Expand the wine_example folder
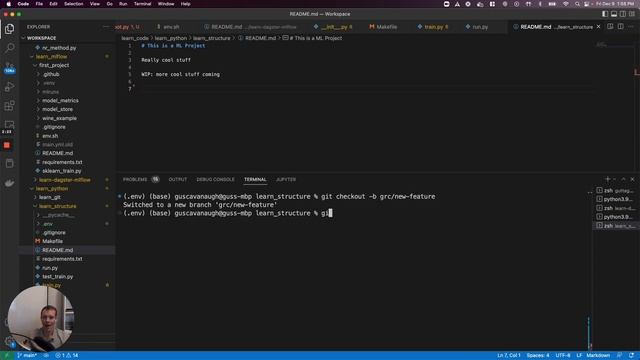640x360 pixels. [x=59, y=118]
